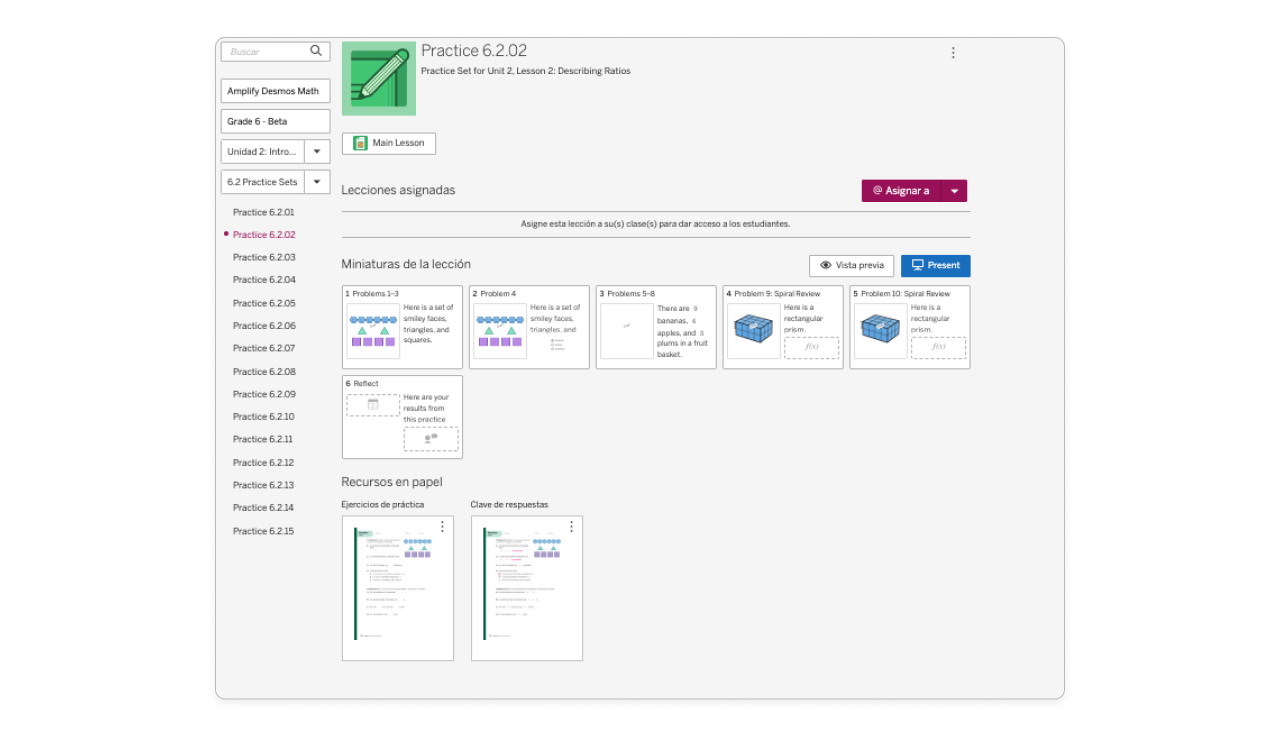
Task: Click the worksheet icon inside Main Lesson button
Action: [x=360, y=143]
